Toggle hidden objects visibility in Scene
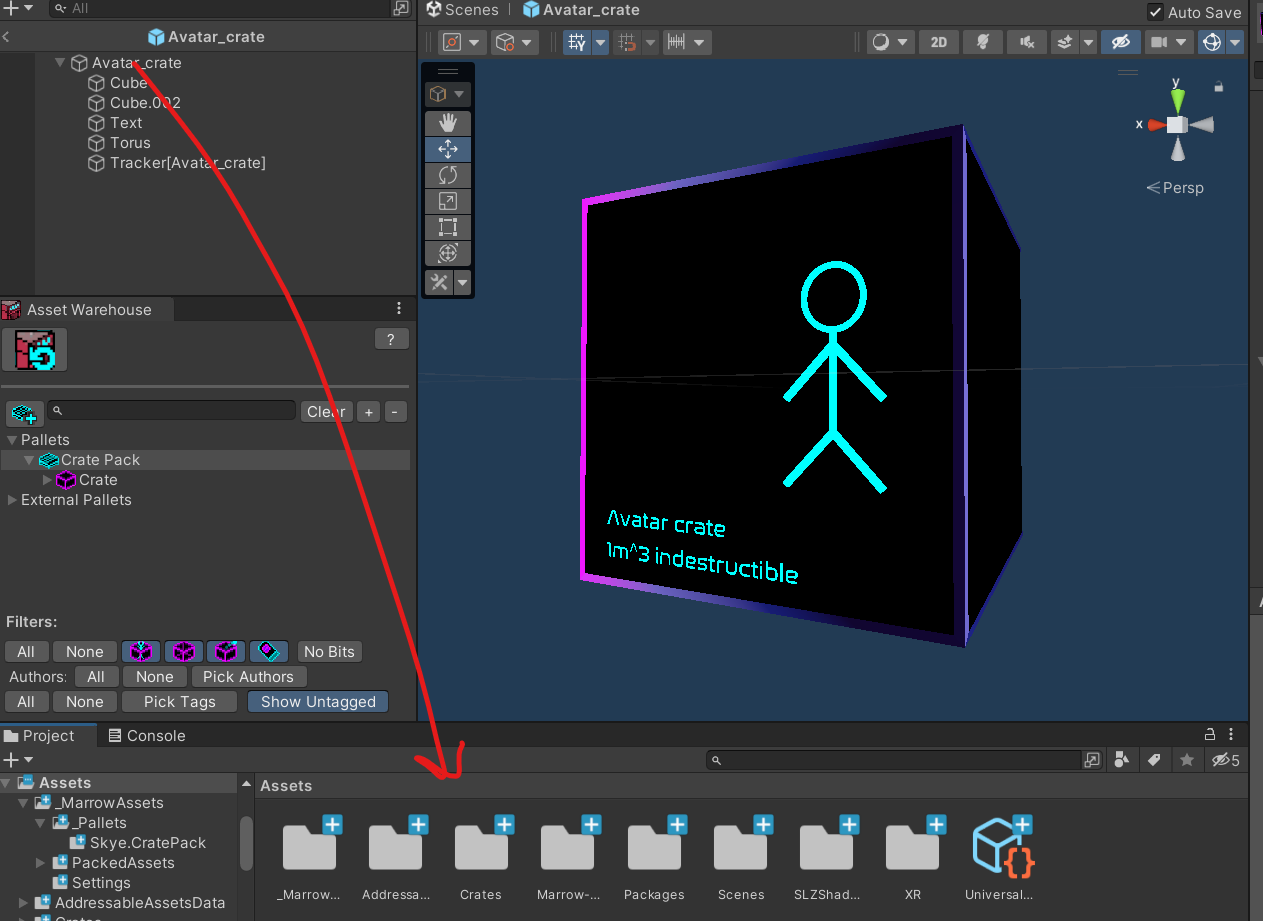 (1121, 42)
